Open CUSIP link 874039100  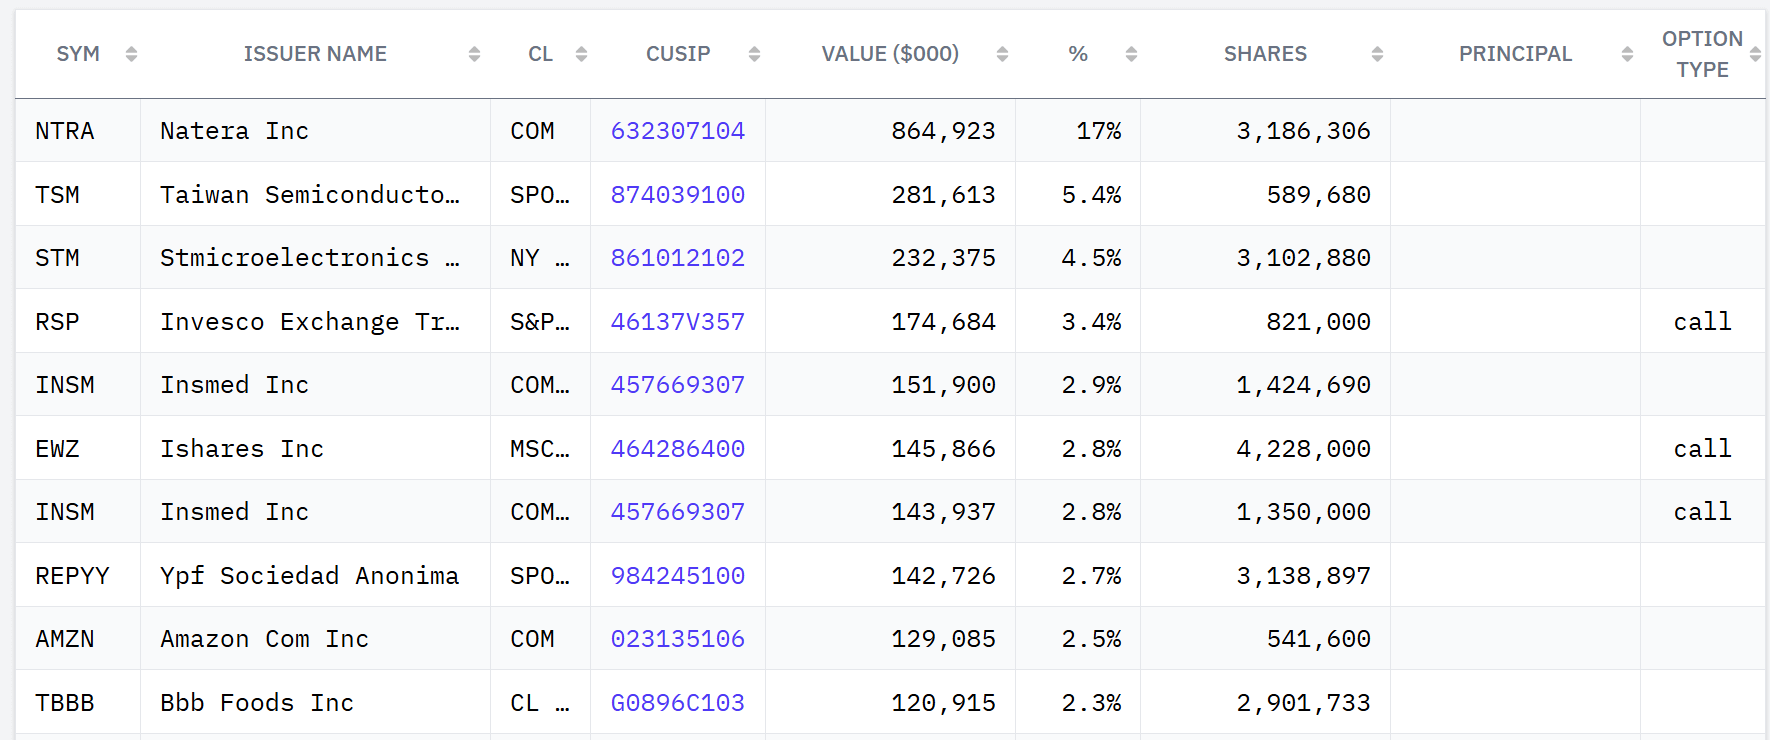point(678,195)
